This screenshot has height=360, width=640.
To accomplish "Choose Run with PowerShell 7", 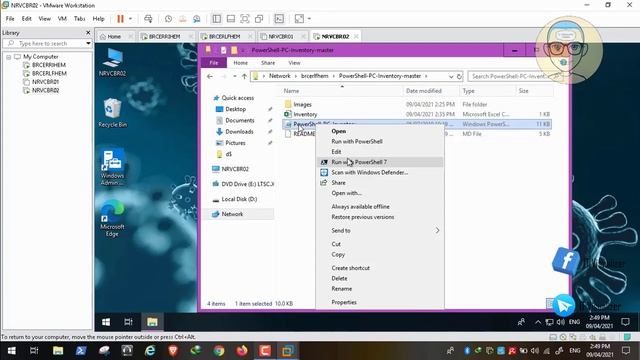I will click(380, 162).
